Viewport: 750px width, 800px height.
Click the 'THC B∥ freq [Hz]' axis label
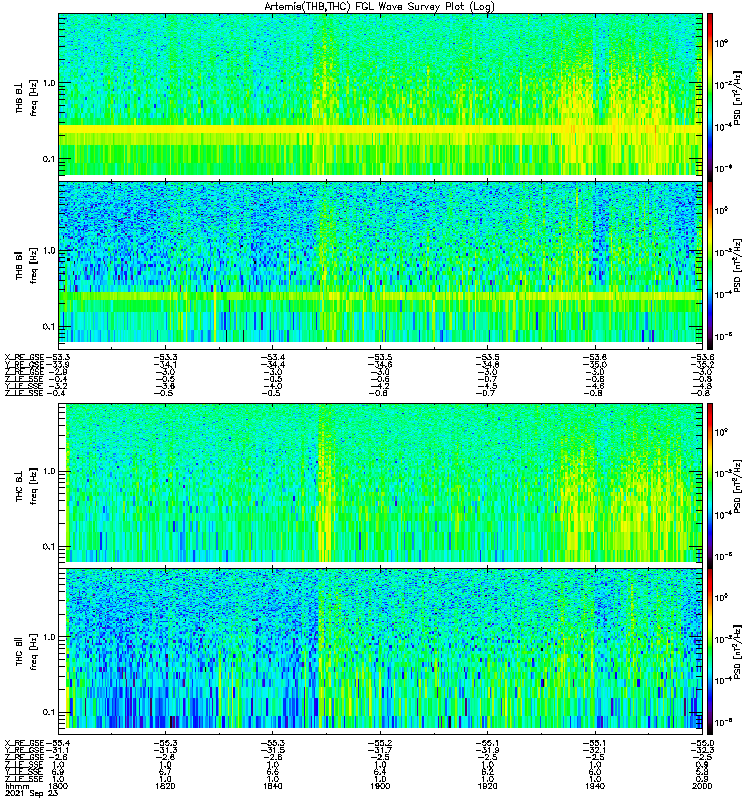(x=26, y=651)
